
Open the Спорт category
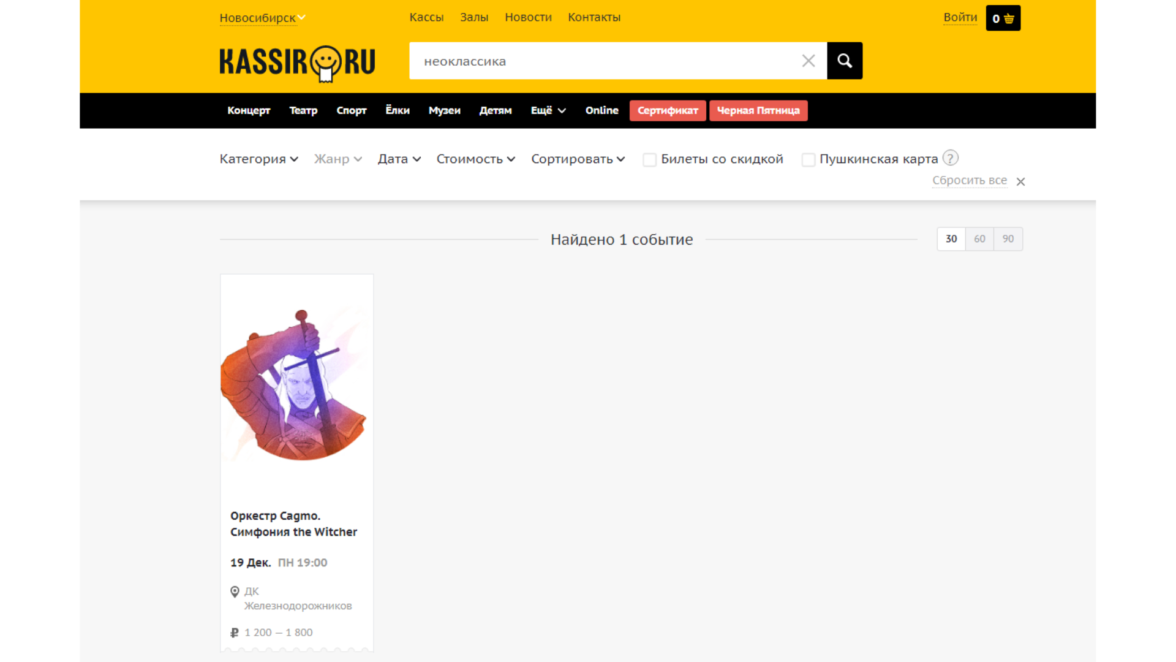[x=351, y=110]
